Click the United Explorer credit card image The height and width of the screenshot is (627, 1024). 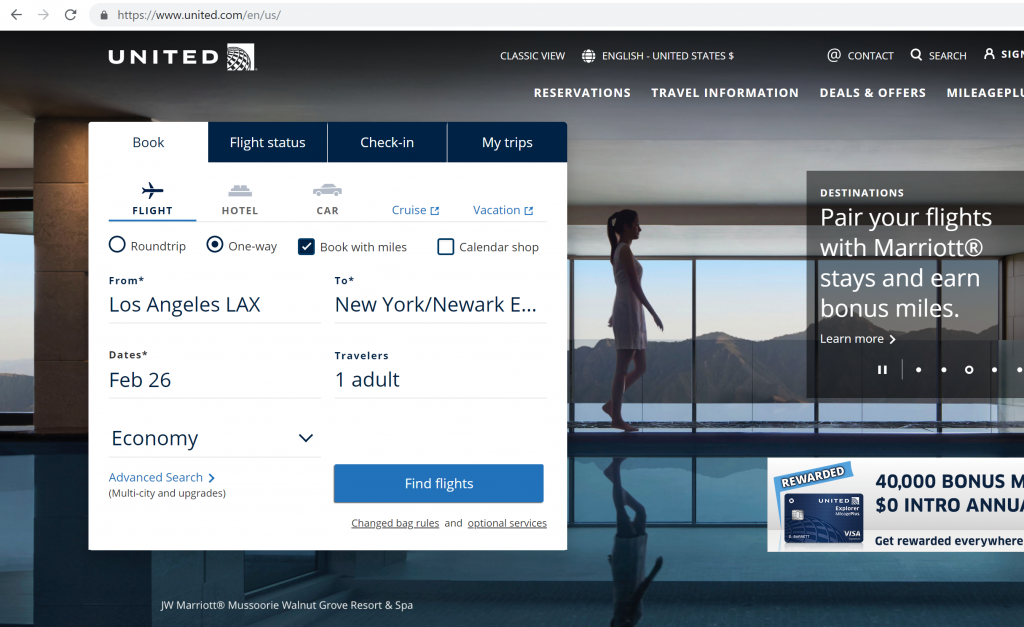coord(822,519)
